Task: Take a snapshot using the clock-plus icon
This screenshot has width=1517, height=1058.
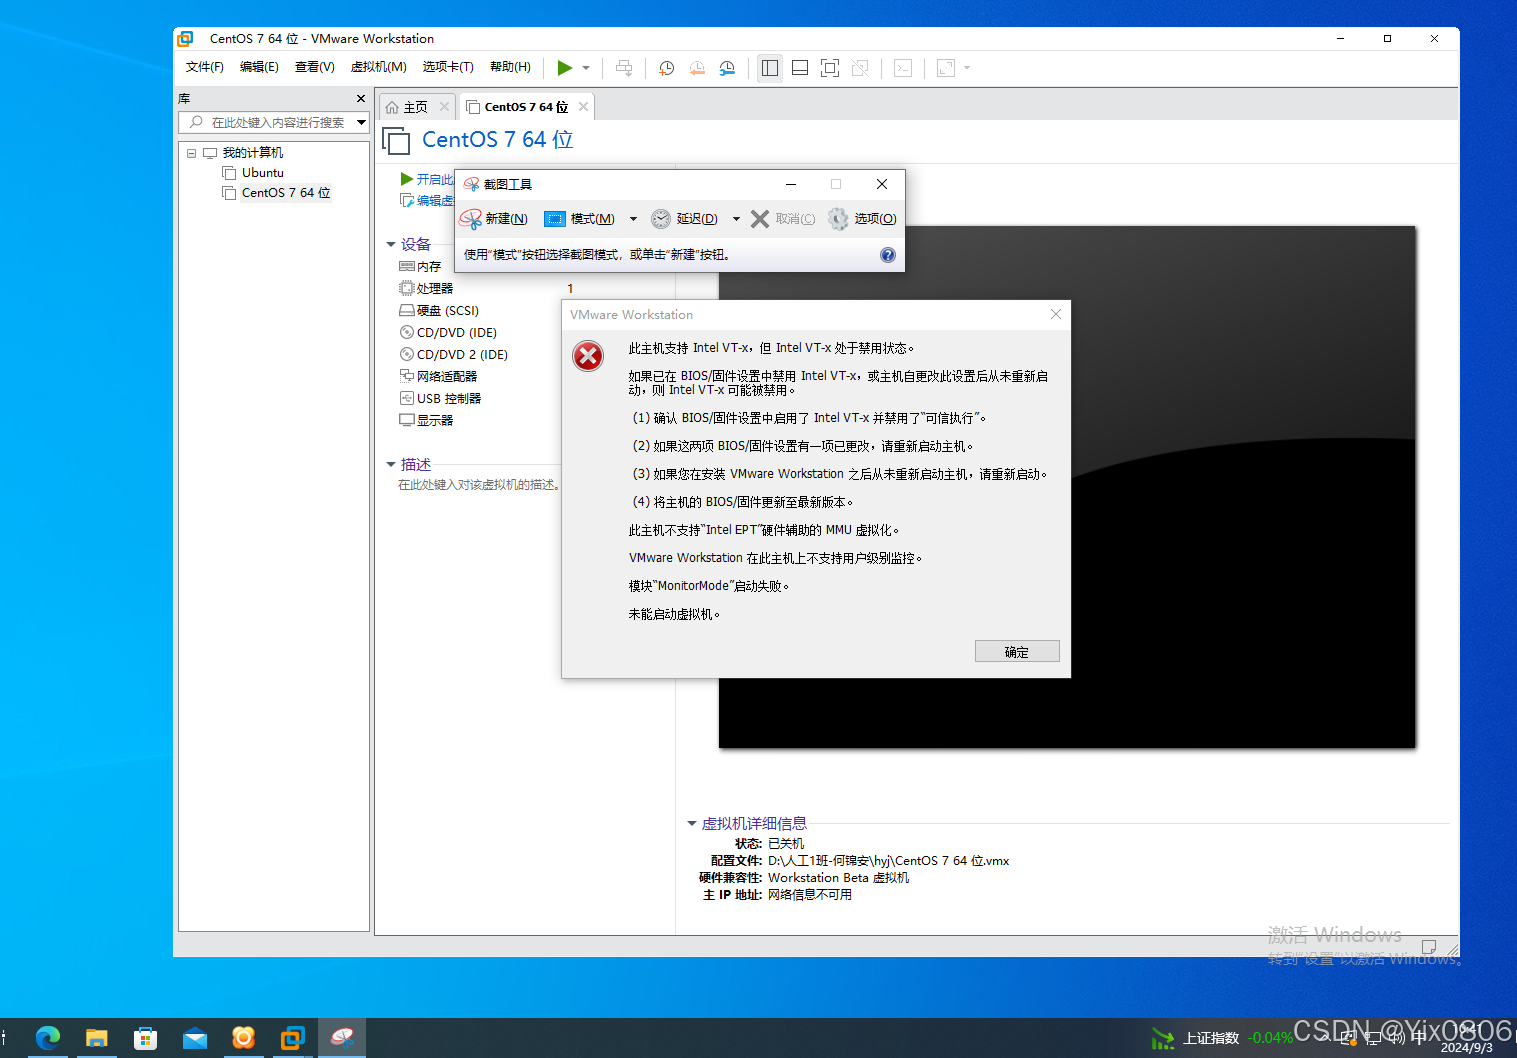Action: click(x=666, y=68)
